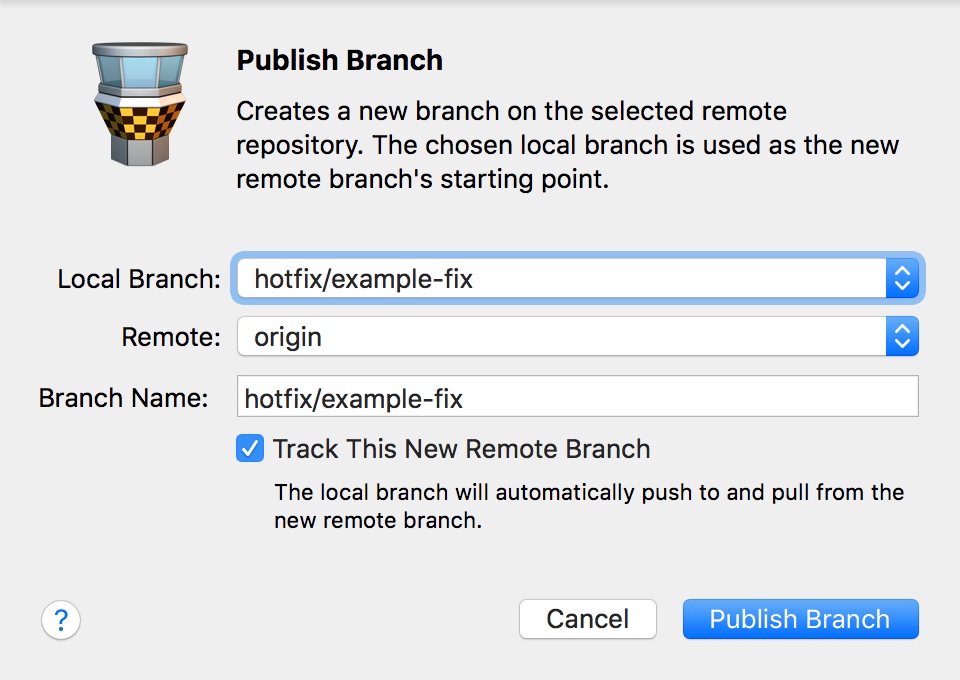
Task: Click the Tower control tower app icon
Action: pos(140,104)
